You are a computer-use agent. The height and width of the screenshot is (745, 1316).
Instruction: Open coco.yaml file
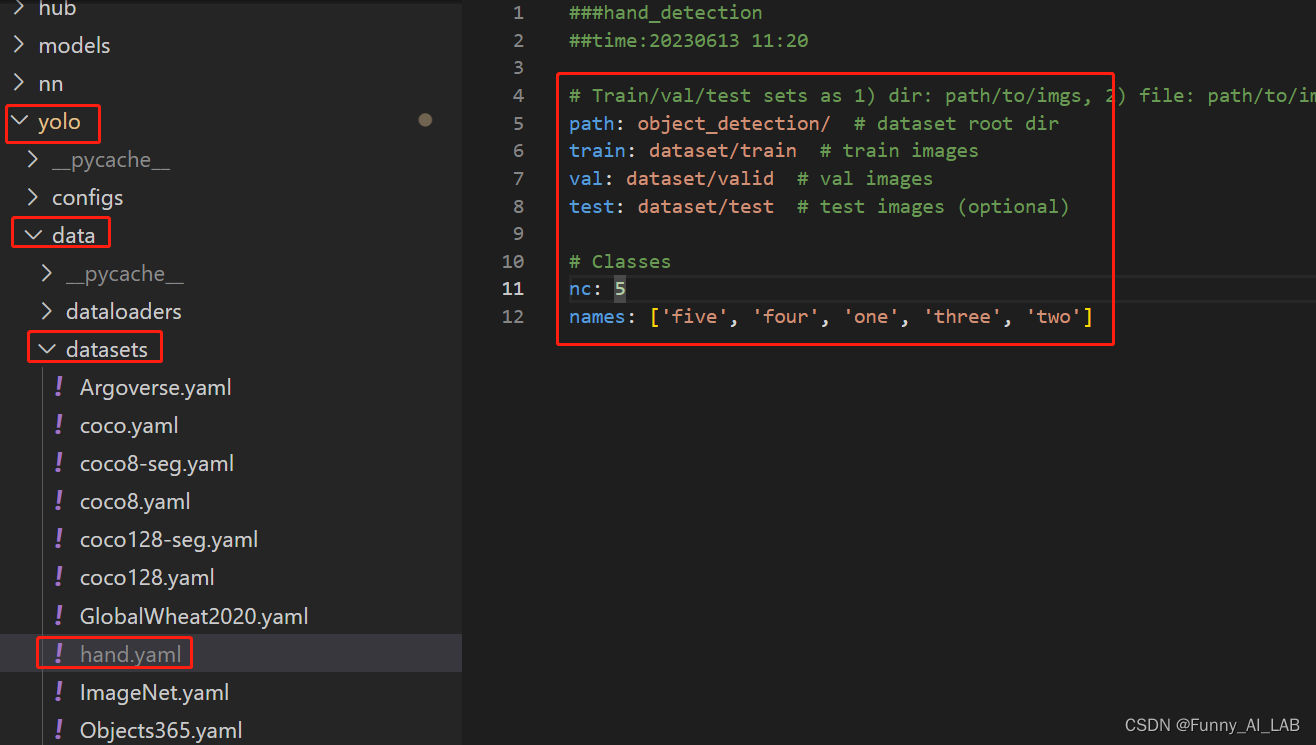(129, 426)
